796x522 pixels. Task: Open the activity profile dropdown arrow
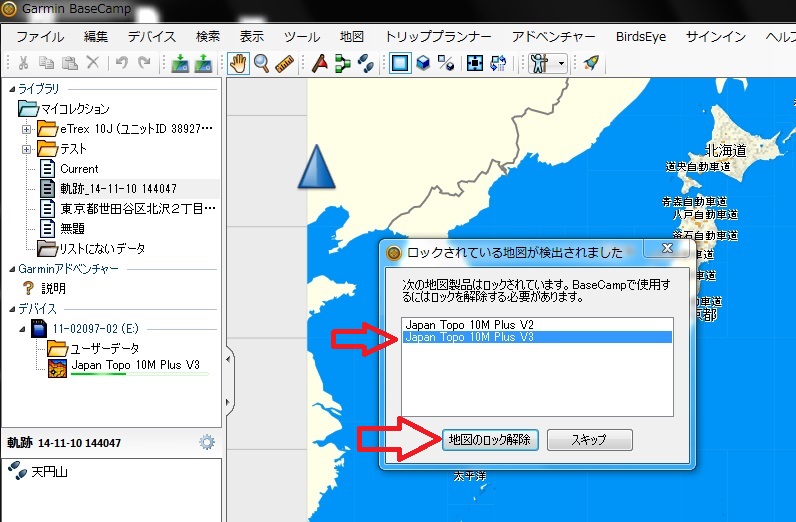coord(561,64)
